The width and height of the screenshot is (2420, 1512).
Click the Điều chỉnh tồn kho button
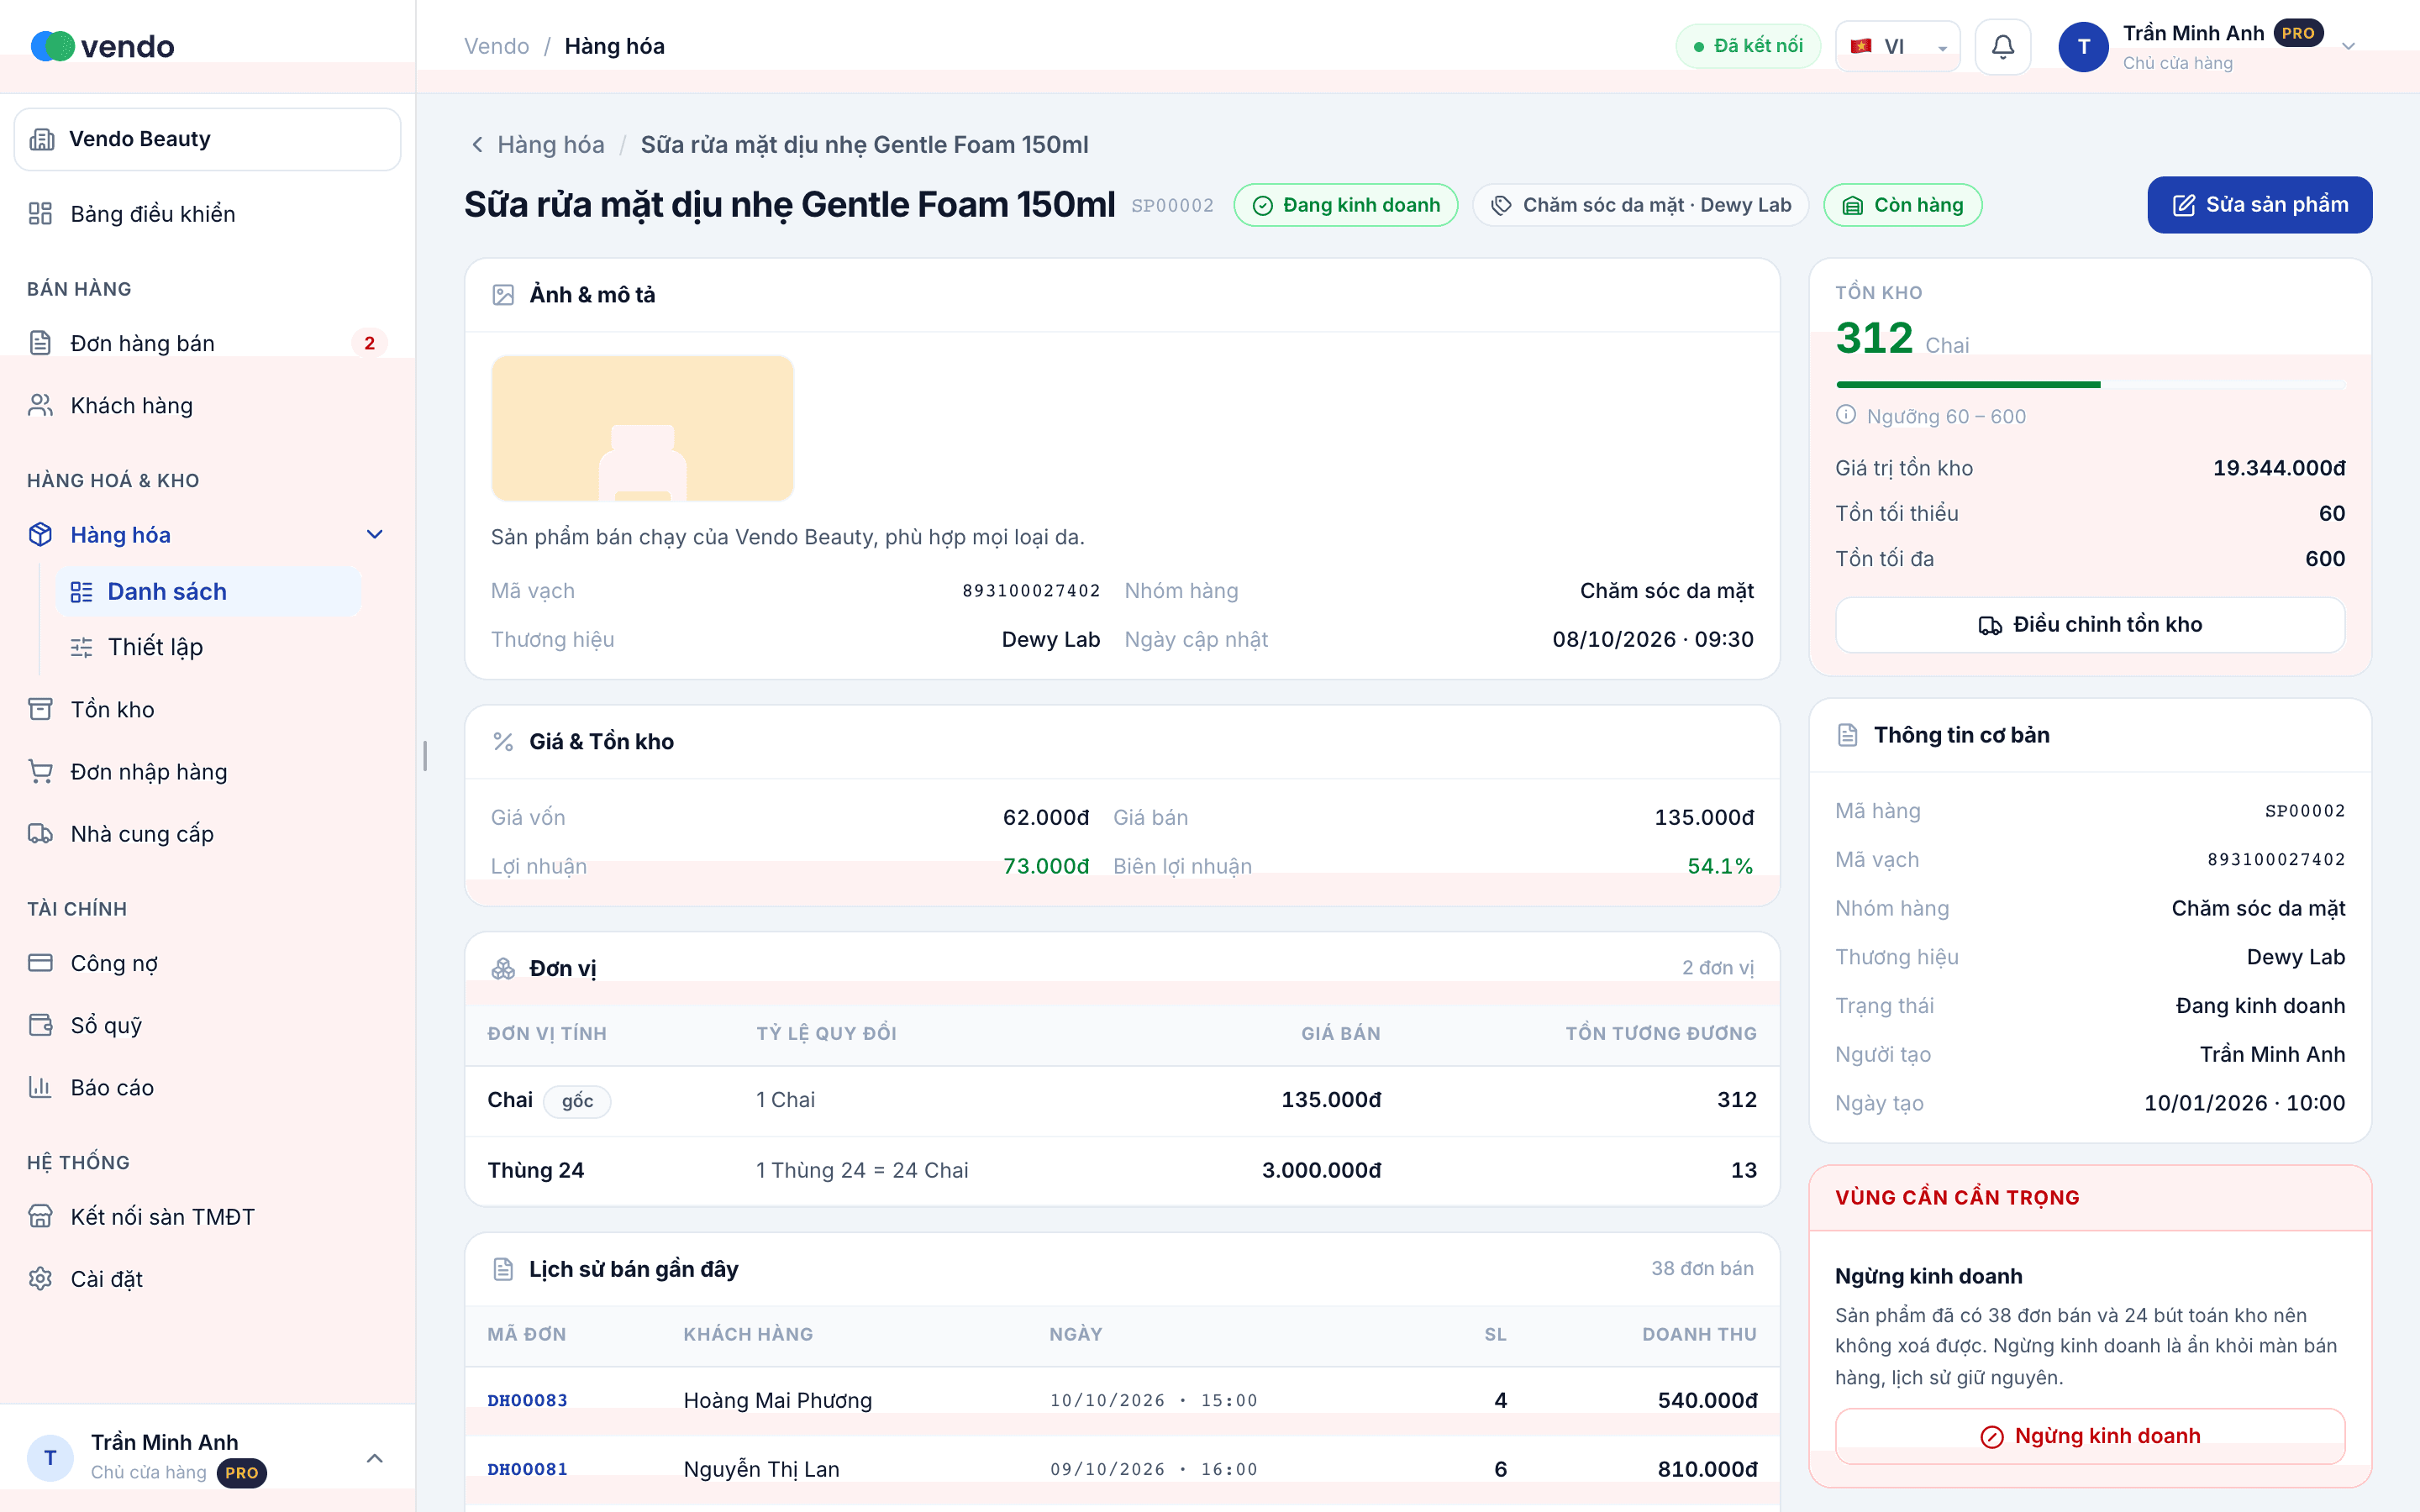[x=2089, y=625]
